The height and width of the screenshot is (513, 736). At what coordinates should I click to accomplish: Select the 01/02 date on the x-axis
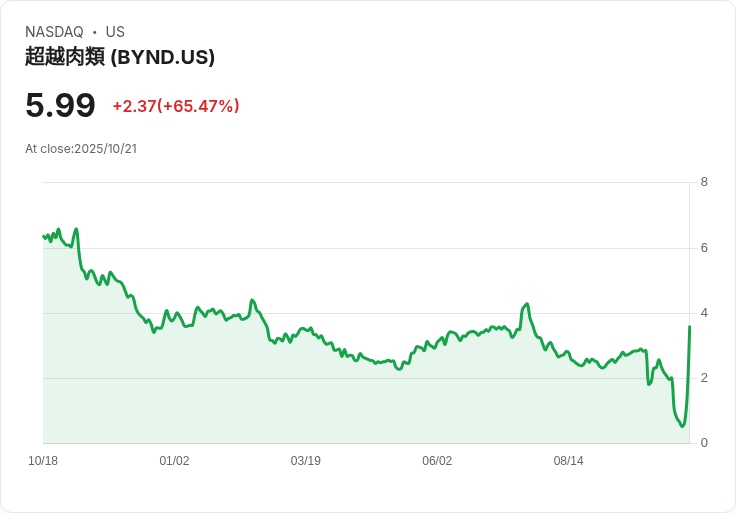174,461
